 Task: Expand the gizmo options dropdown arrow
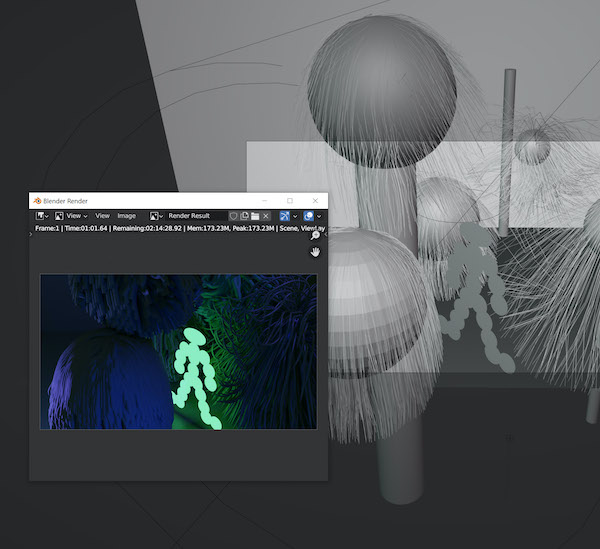295,216
